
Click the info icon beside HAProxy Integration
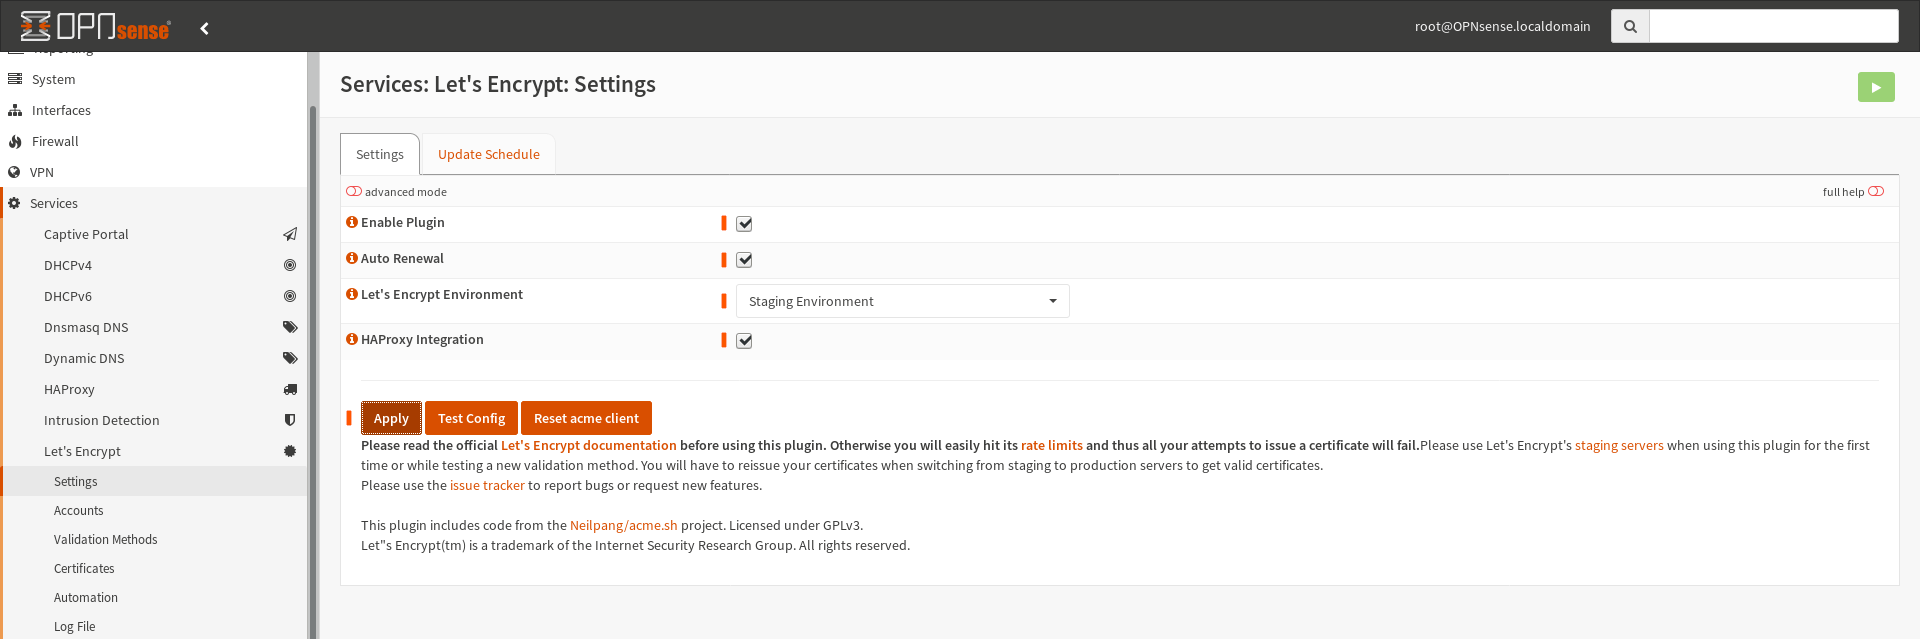click(351, 339)
